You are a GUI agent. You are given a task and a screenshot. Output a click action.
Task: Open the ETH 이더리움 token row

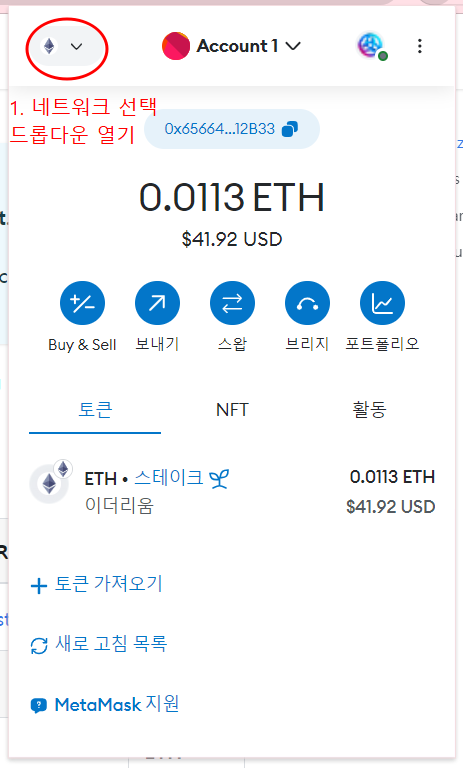click(232, 491)
